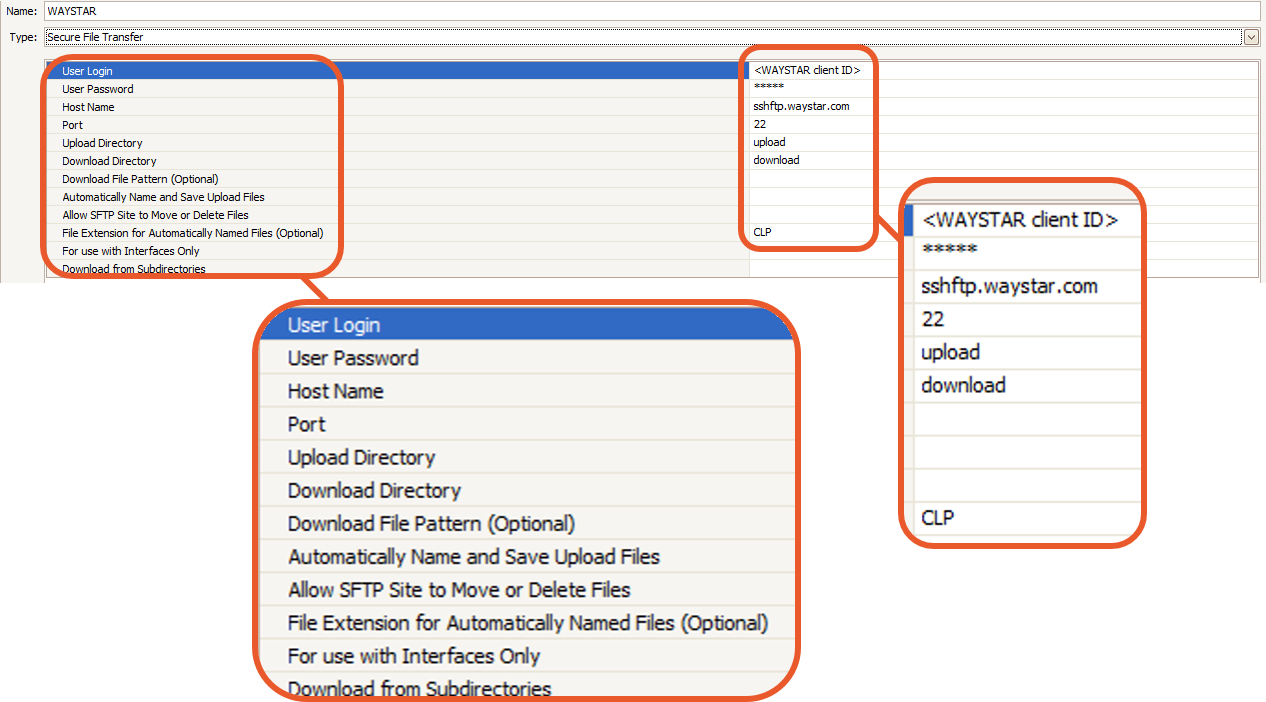Viewport: 1266px width, 702px height.
Task: Click the masked password value field
Action: pos(800,88)
